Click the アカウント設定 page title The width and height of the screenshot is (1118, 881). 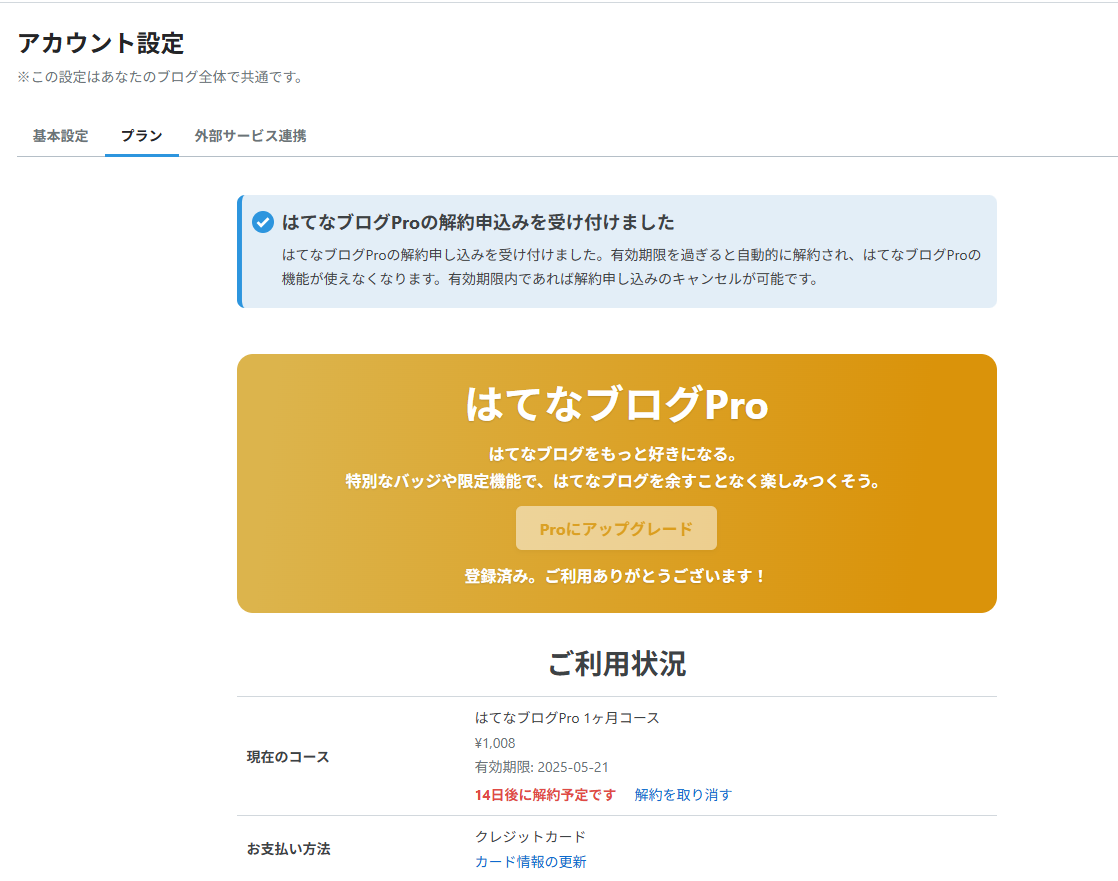(x=101, y=43)
